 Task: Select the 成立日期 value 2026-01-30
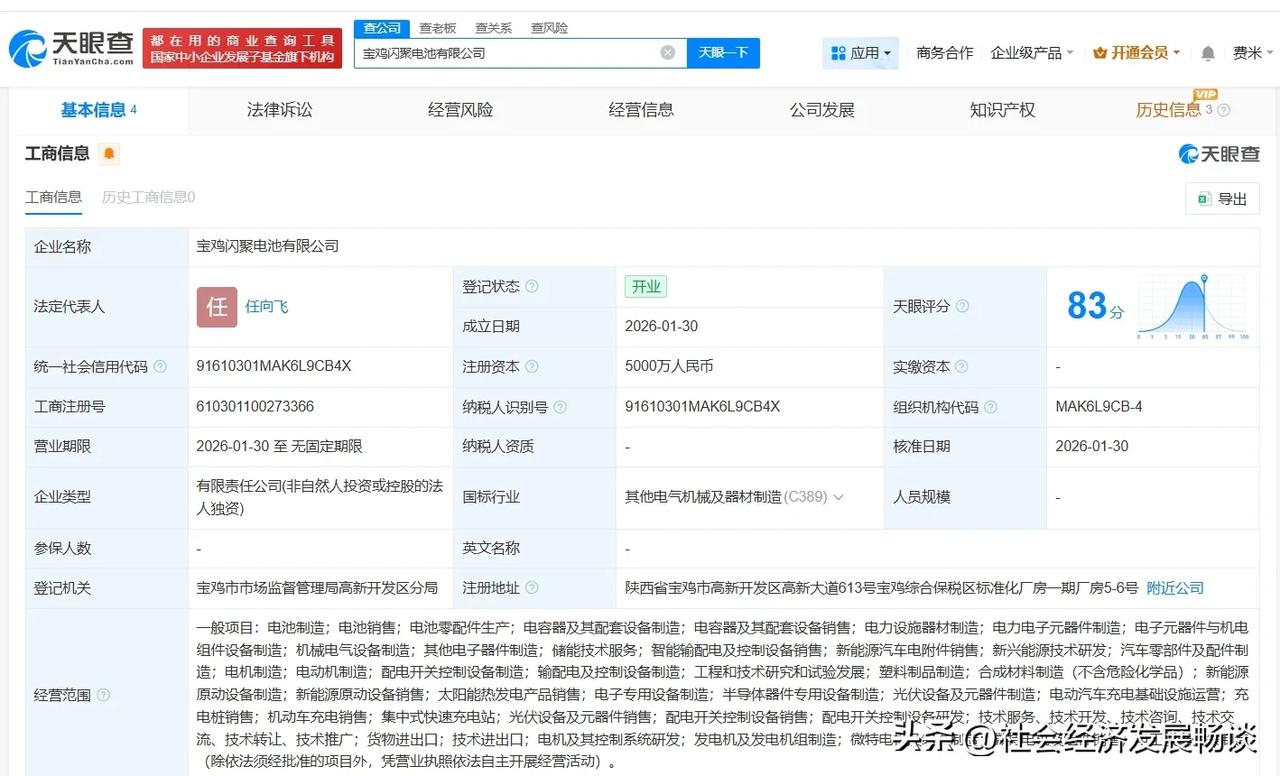pyautogui.click(x=662, y=326)
